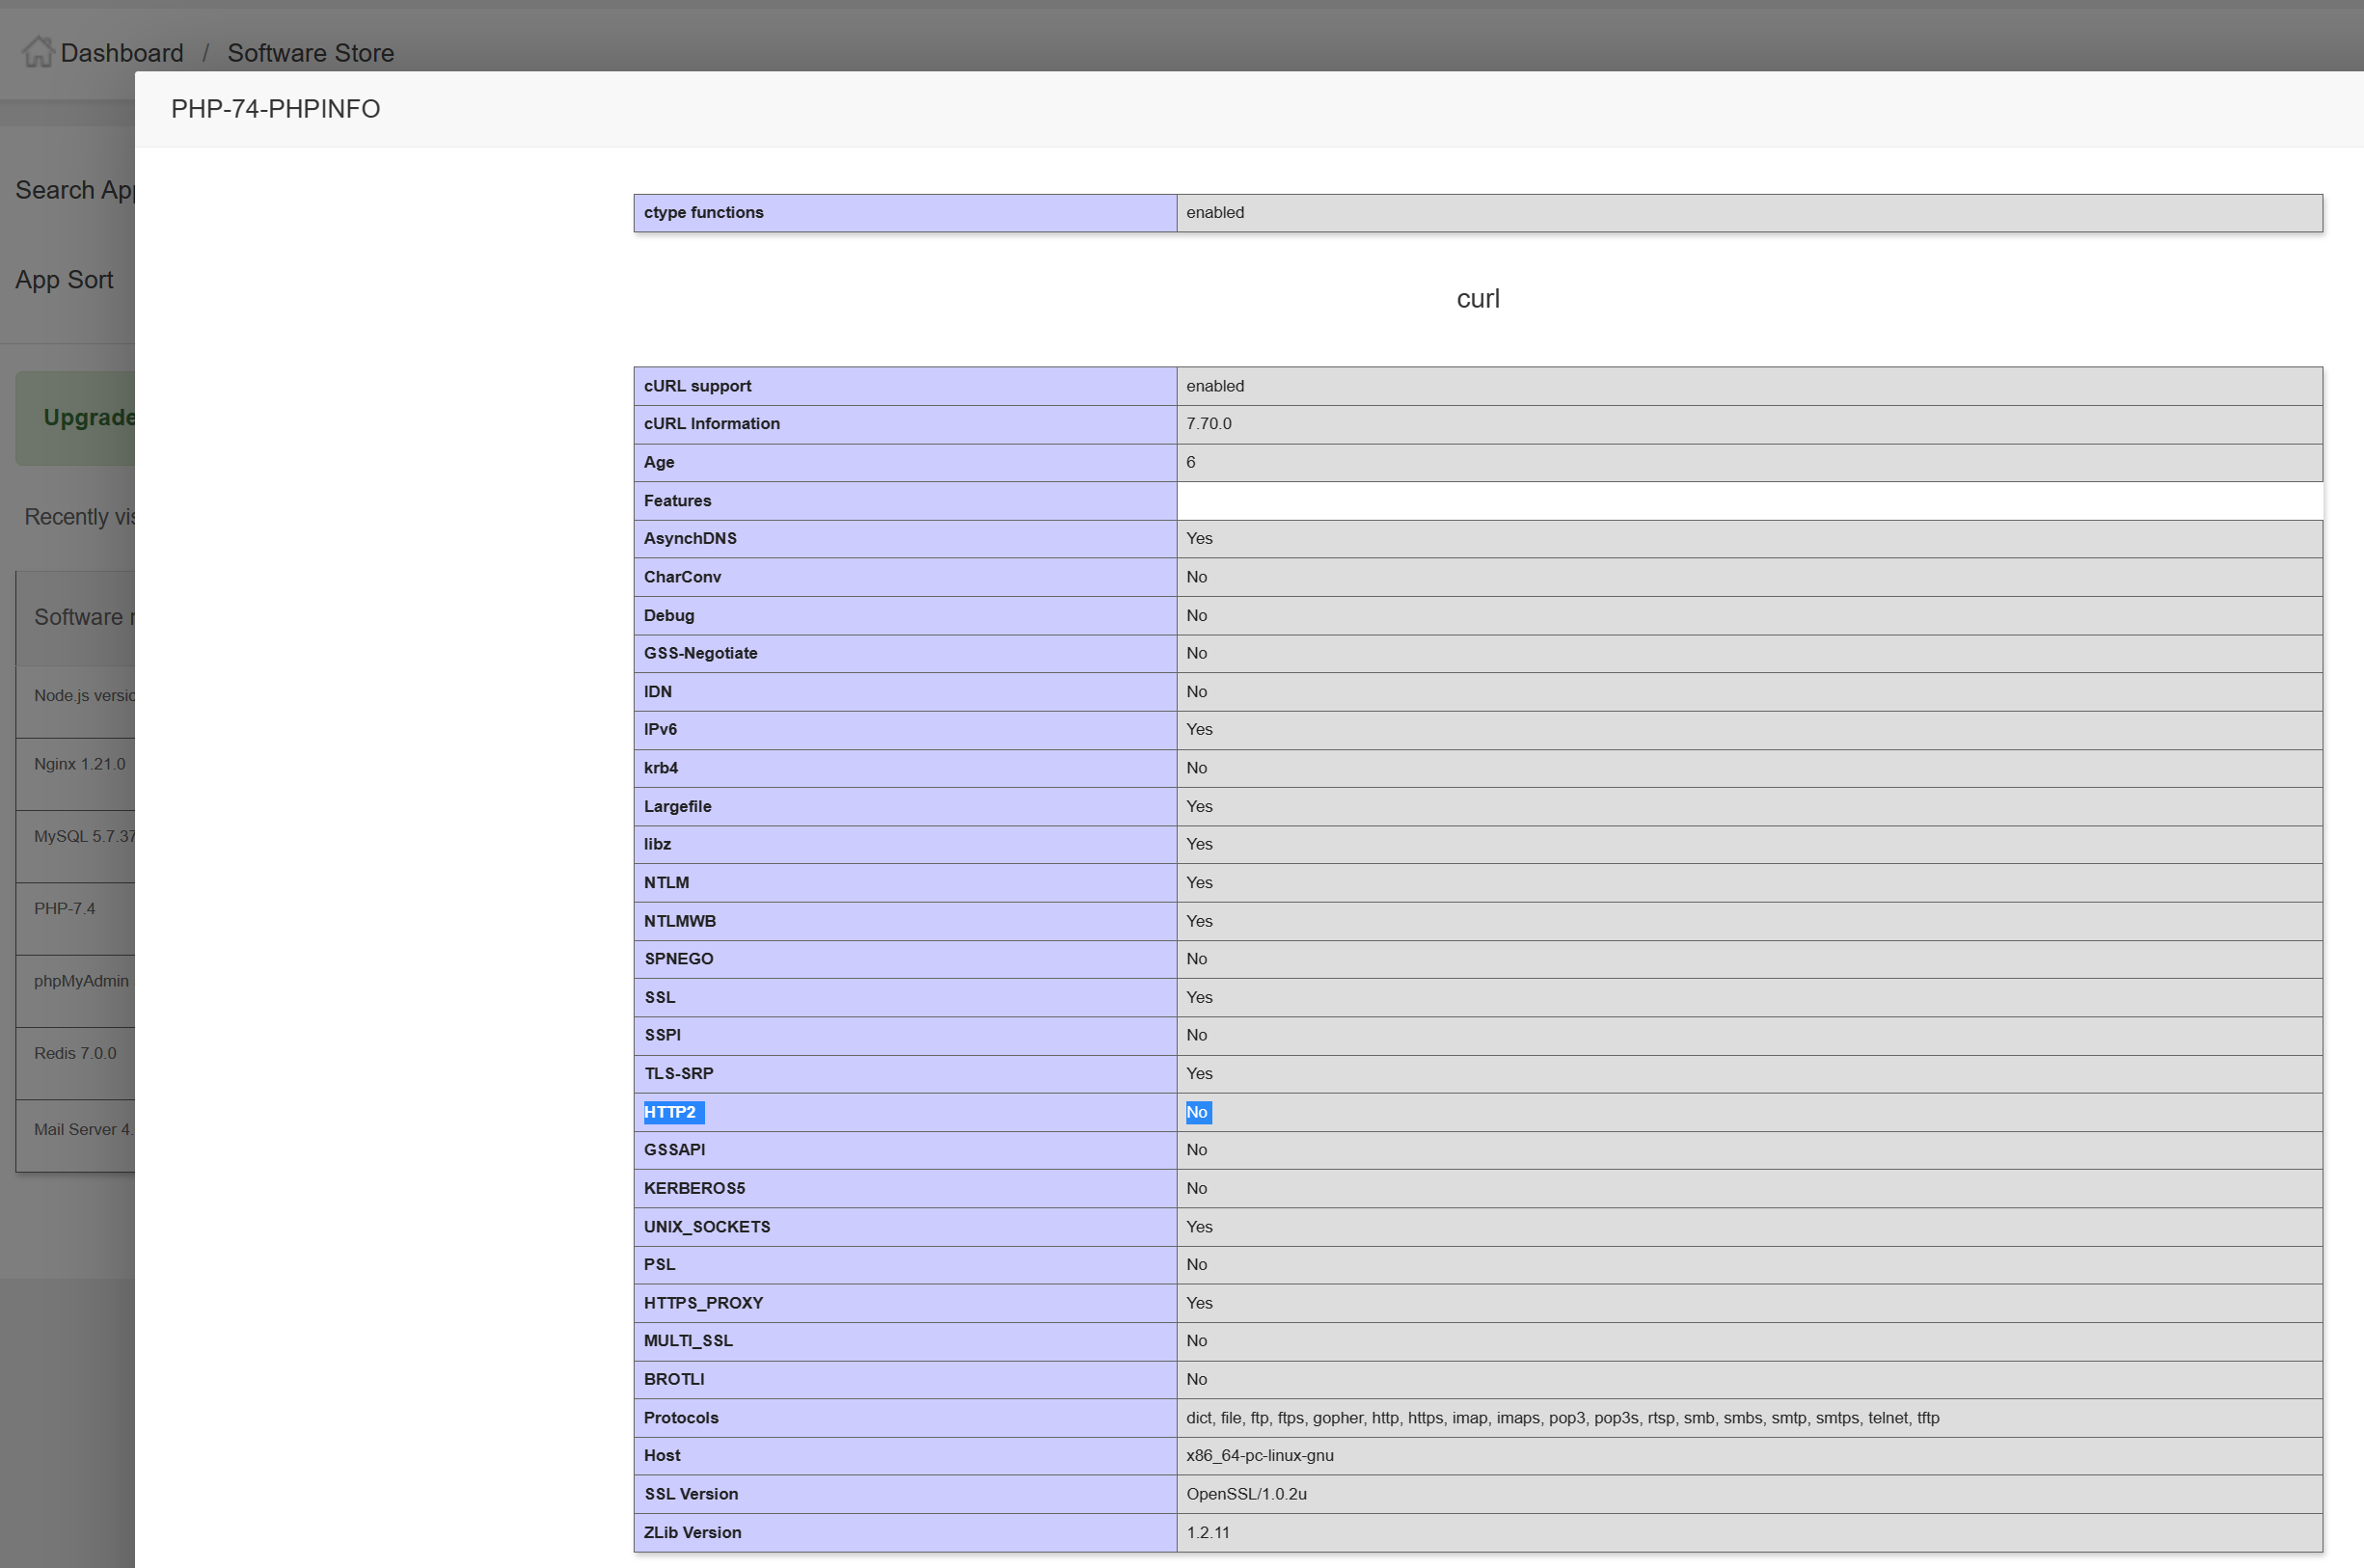Select the Protocols row in the curl table
This screenshot has height=1568, width=2364.
click(681, 1417)
